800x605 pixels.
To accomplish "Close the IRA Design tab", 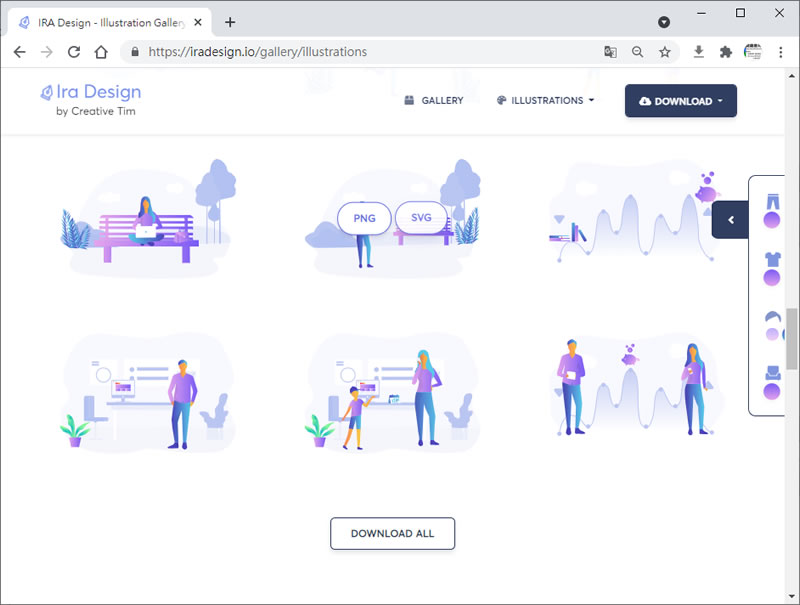I will 198,22.
